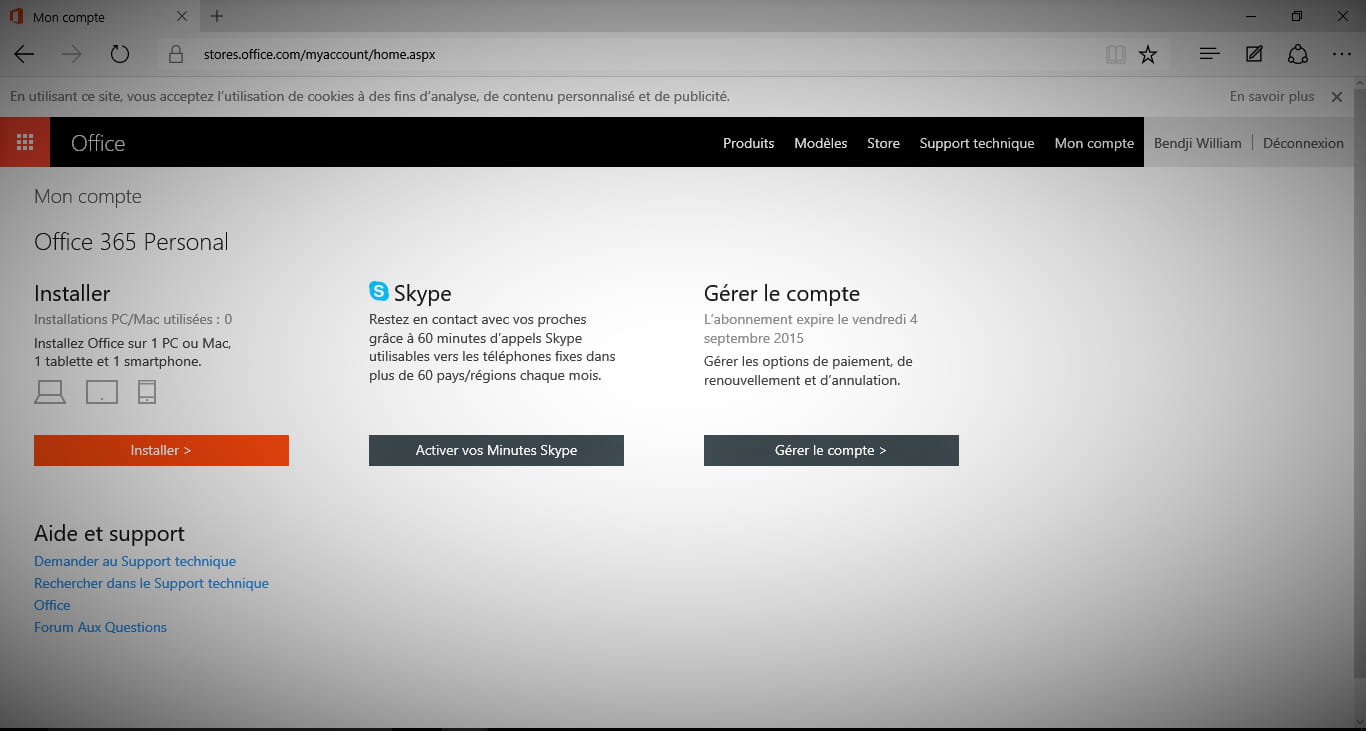This screenshot has height=731, width=1366.
Task: Open a new tab with plus button
Action: pyautogui.click(x=217, y=16)
